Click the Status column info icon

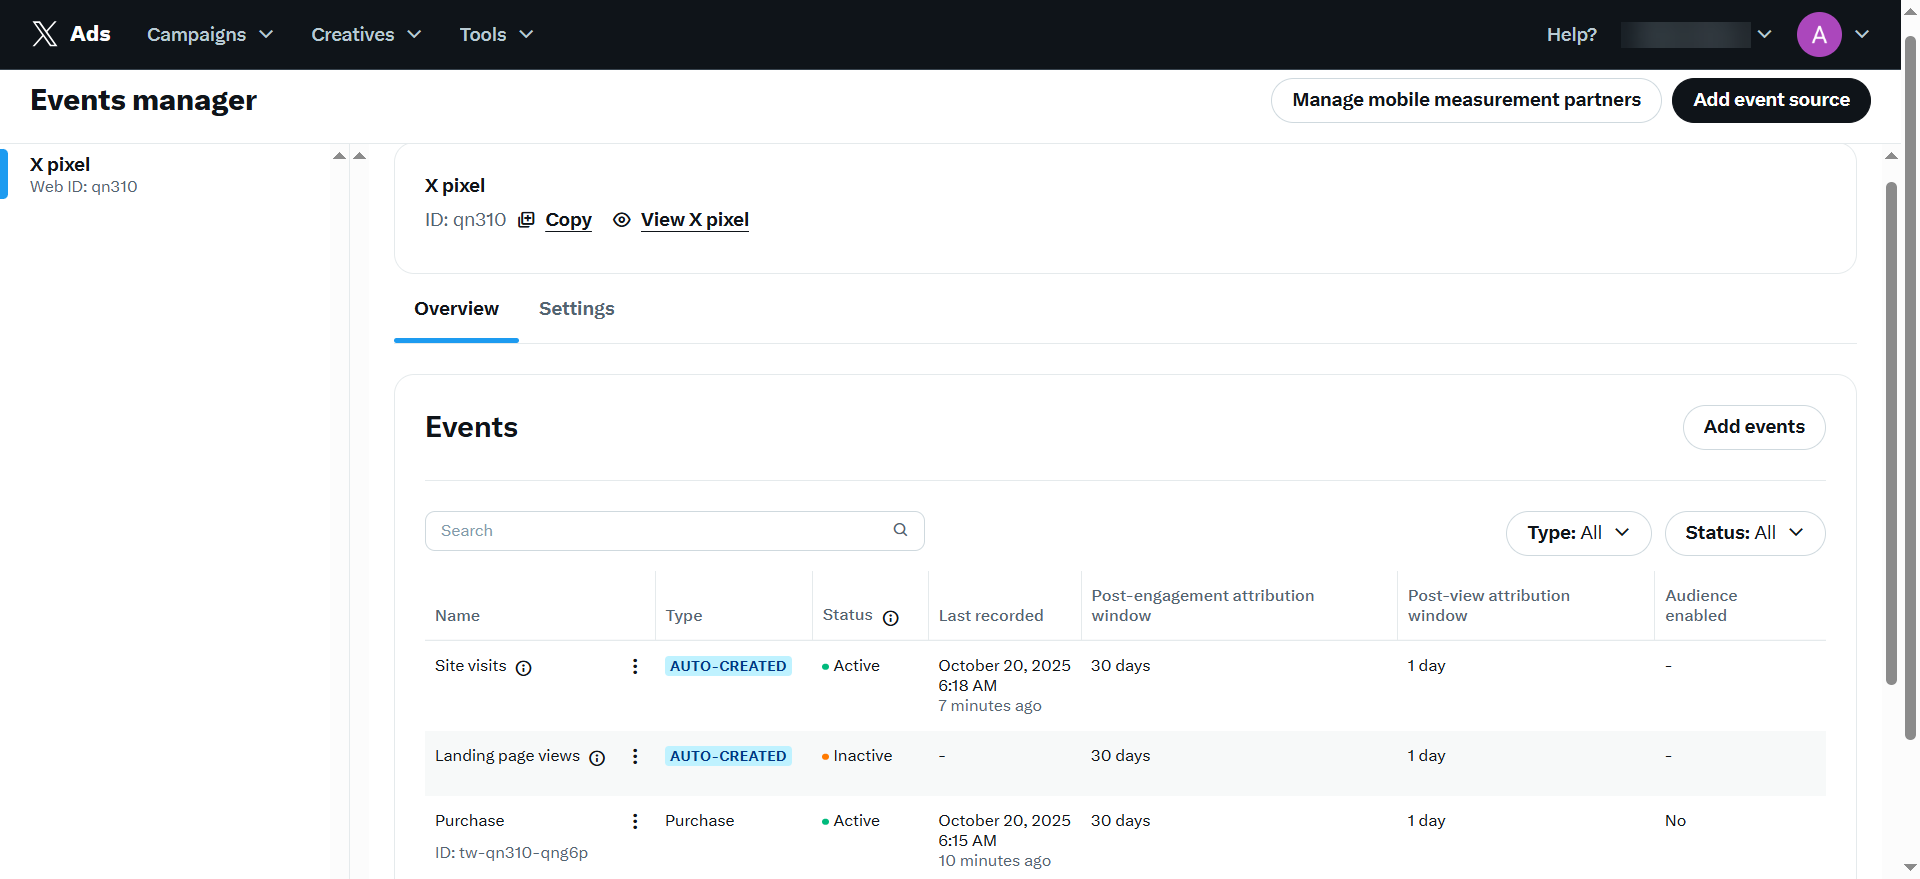coord(891,618)
